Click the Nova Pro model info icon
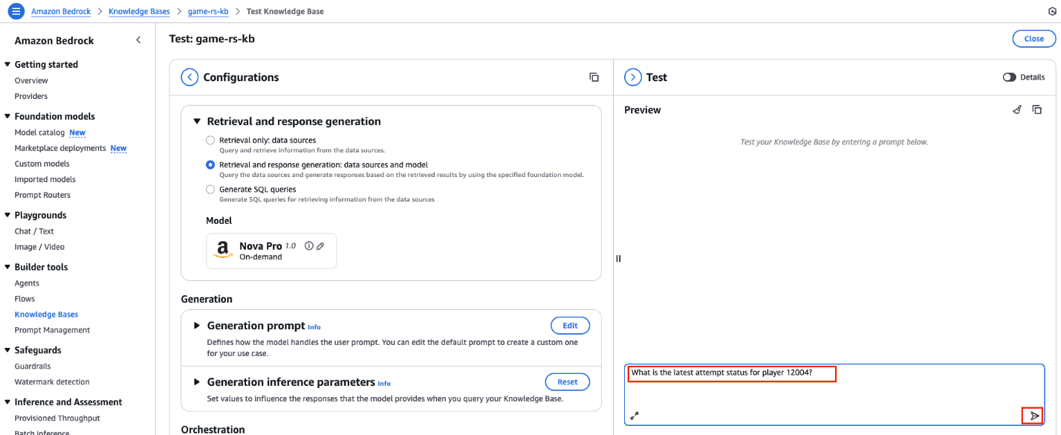Image resolution: width=1061 pixels, height=435 pixels. pos(309,246)
